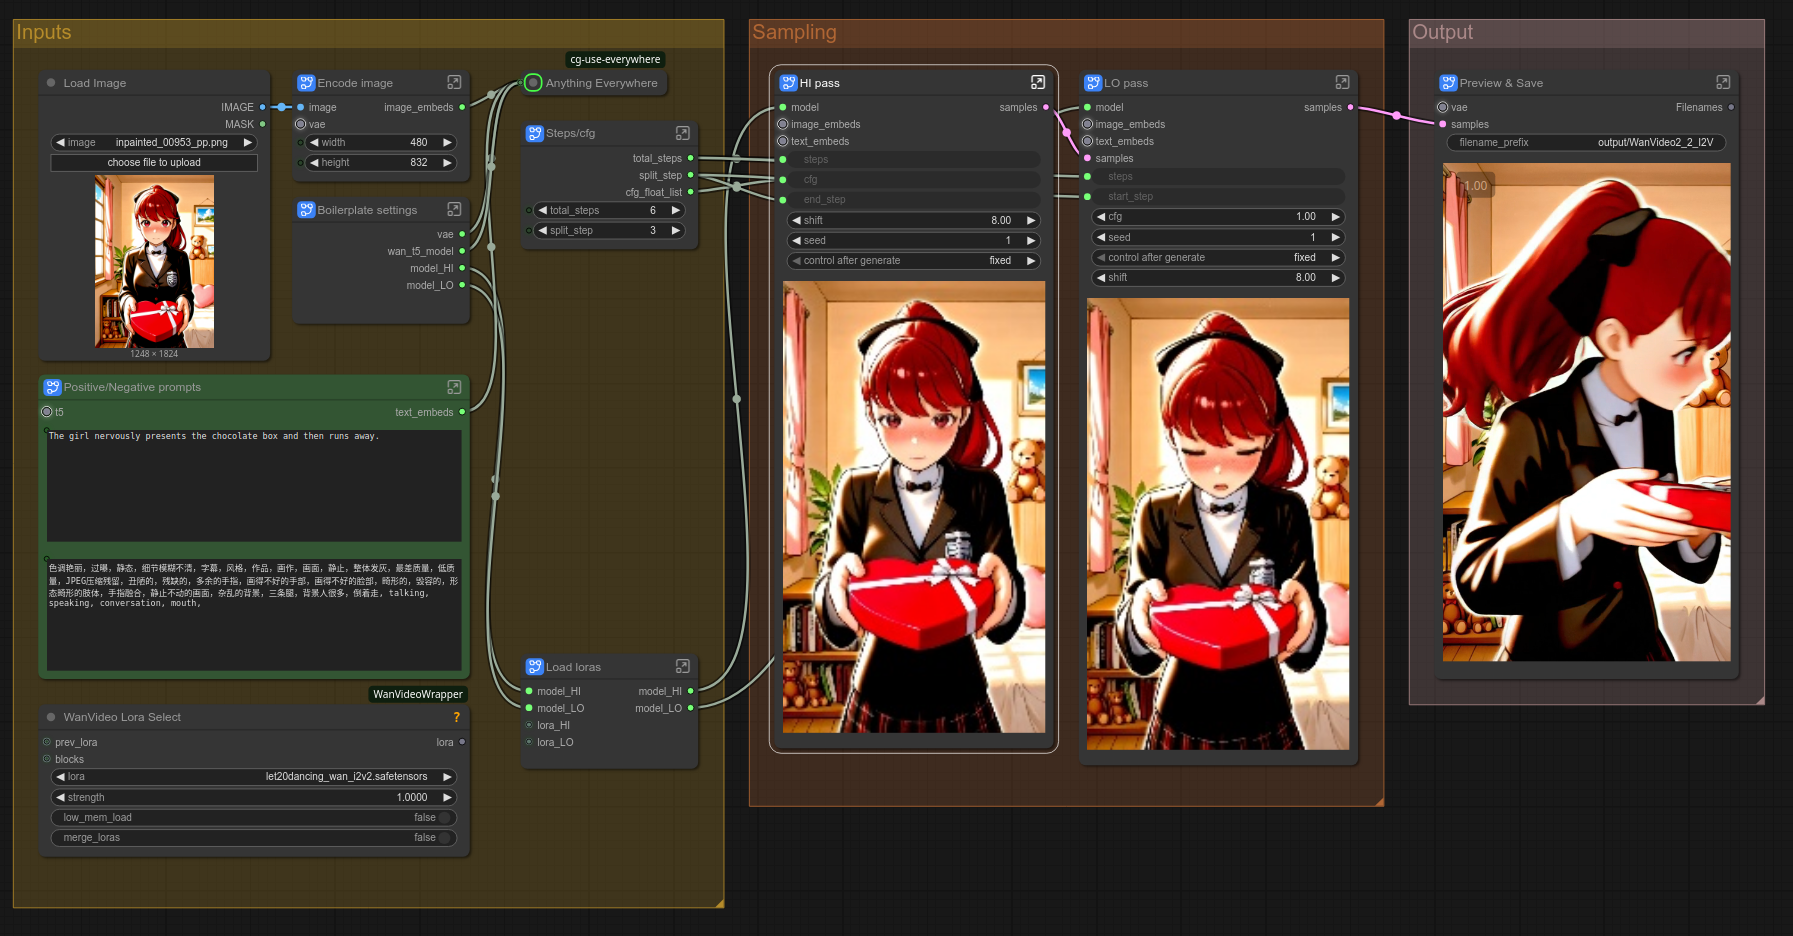Click the Load Image preview thumbnail

(x=154, y=261)
